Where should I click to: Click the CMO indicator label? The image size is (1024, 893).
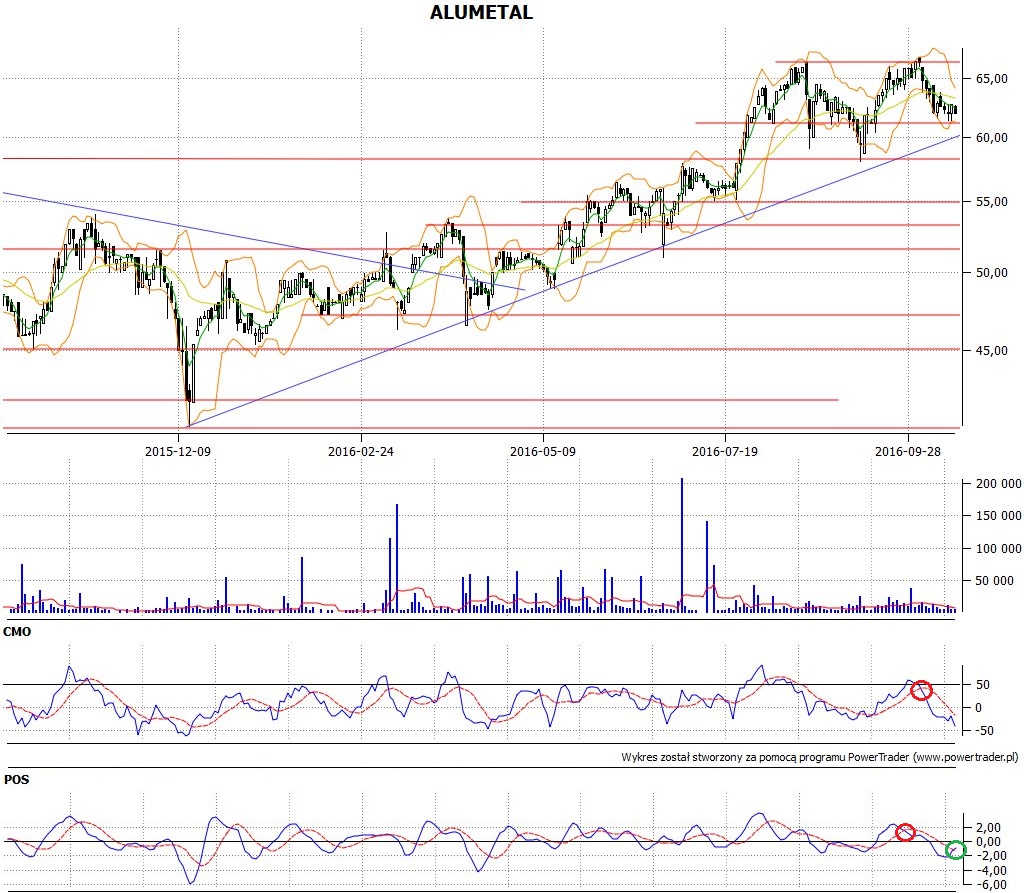pyautogui.click(x=17, y=632)
